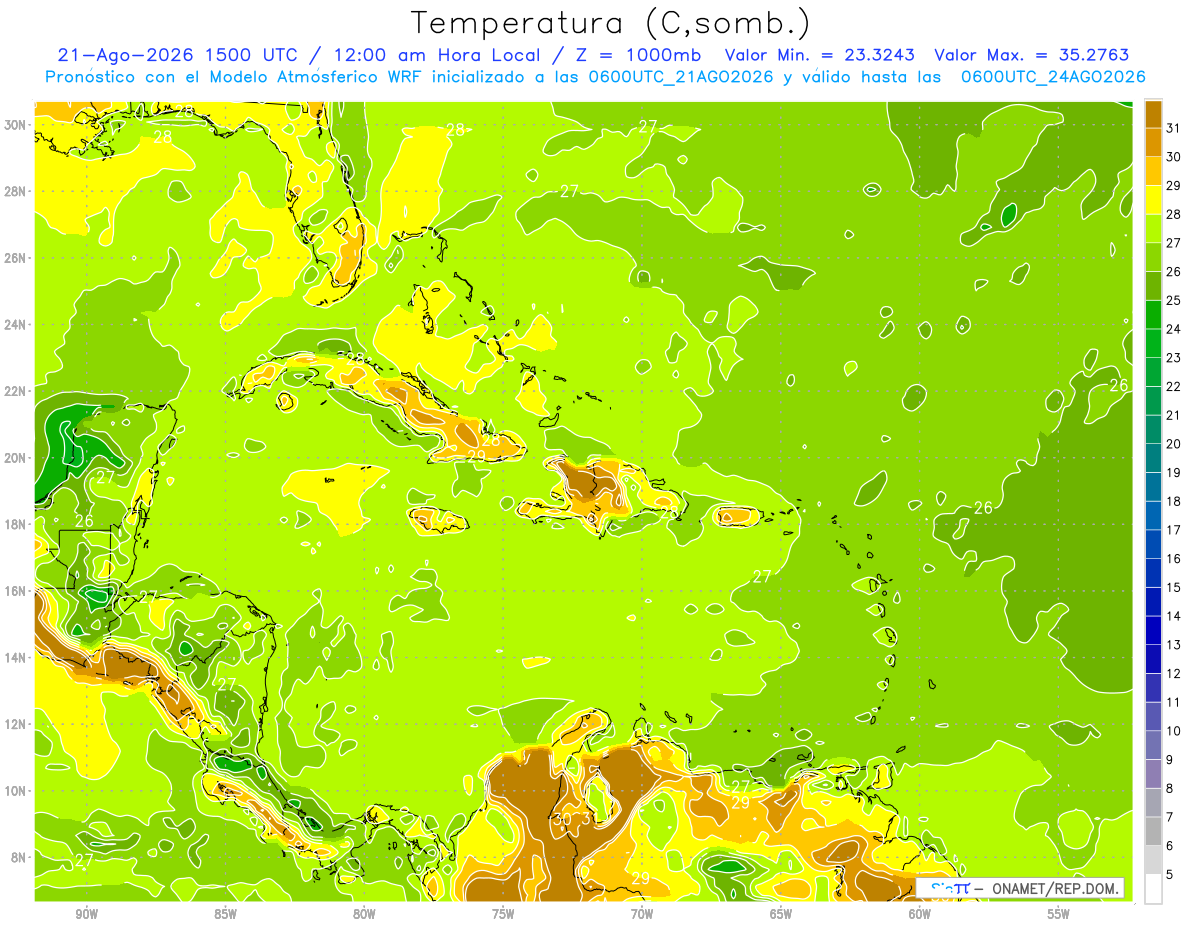Click the "12N" latitude axis label
Screen dimensions: 1200x927
coord(16,723)
